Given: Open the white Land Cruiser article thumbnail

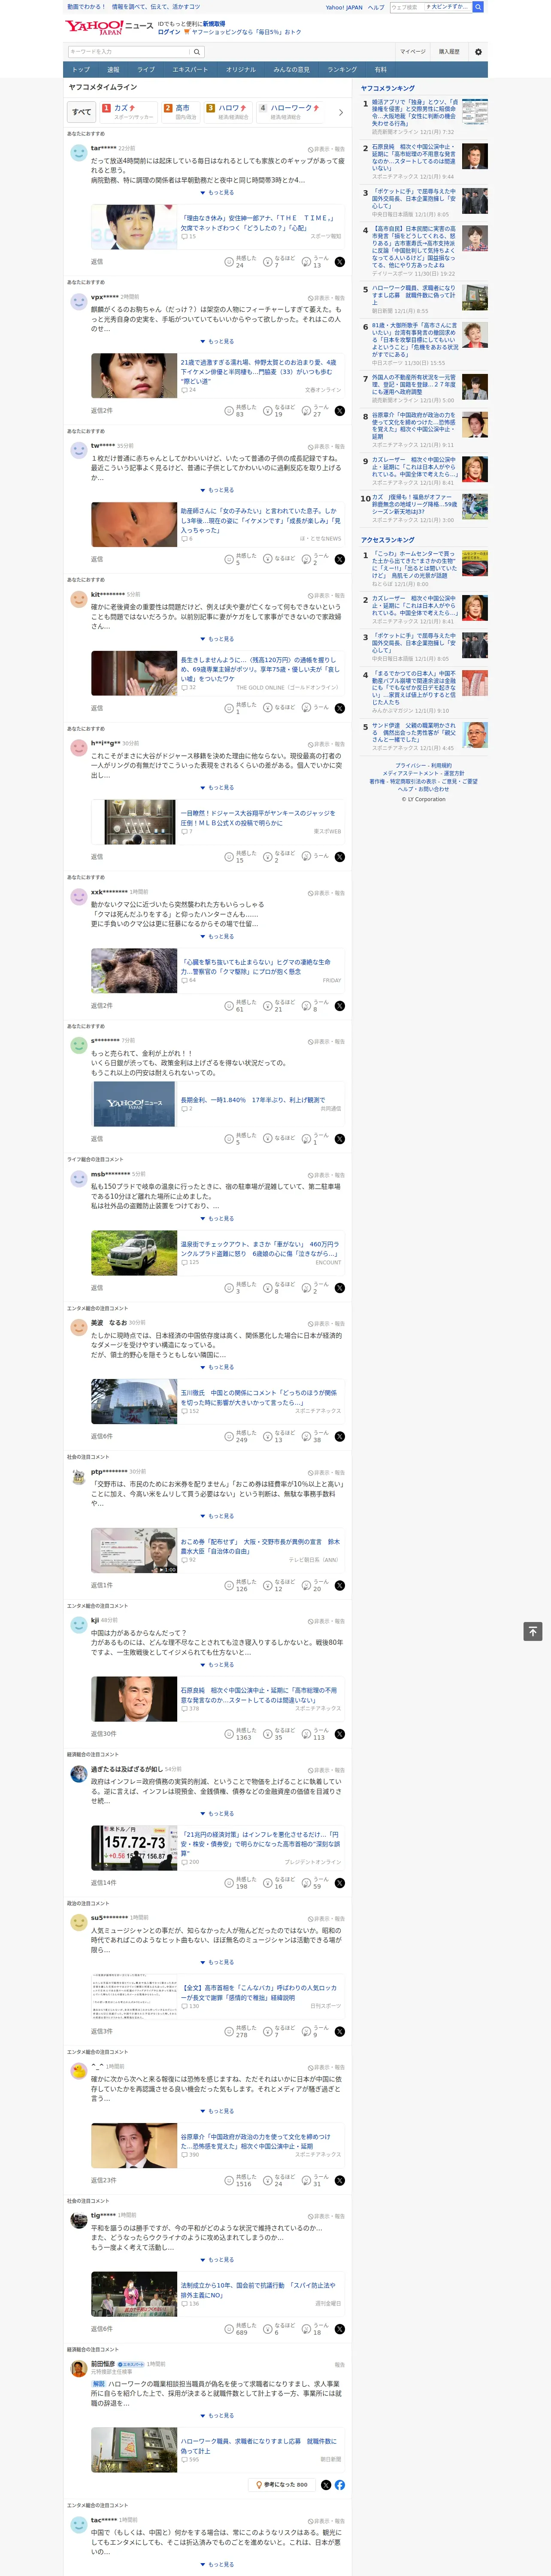Looking at the screenshot, I should click(134, 1253).
